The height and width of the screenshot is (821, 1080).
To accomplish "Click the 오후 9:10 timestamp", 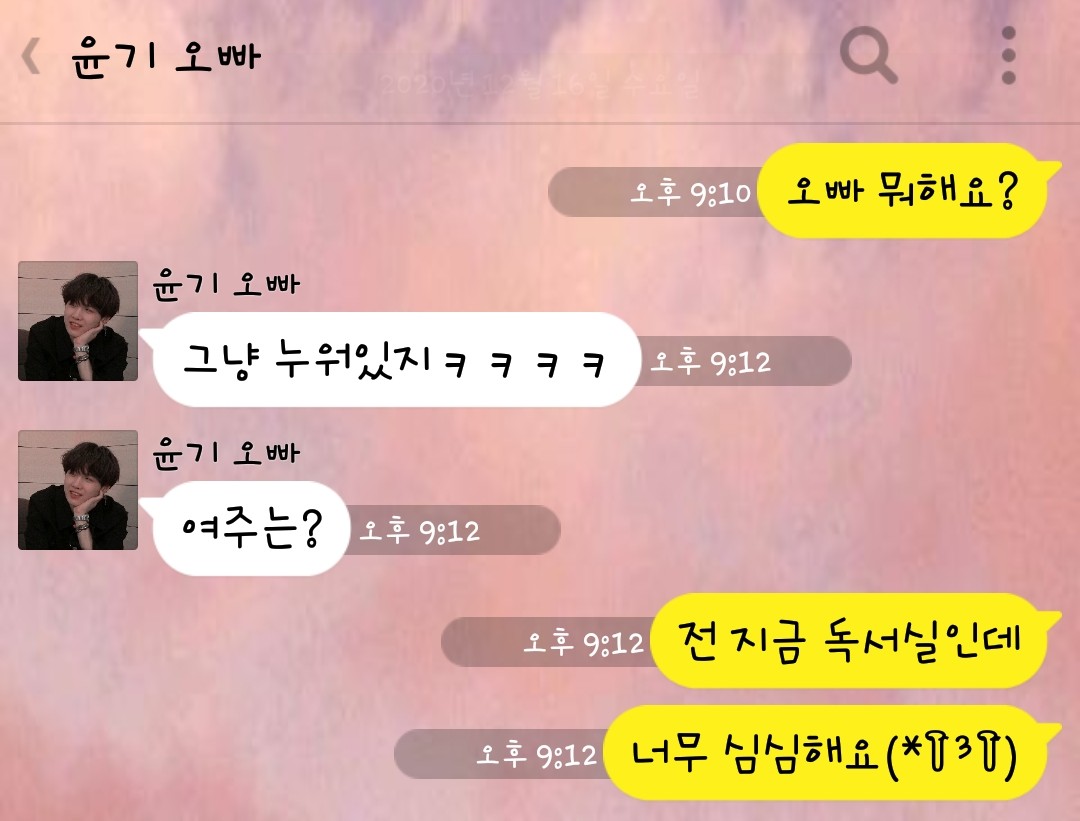I will coord(690,192).
